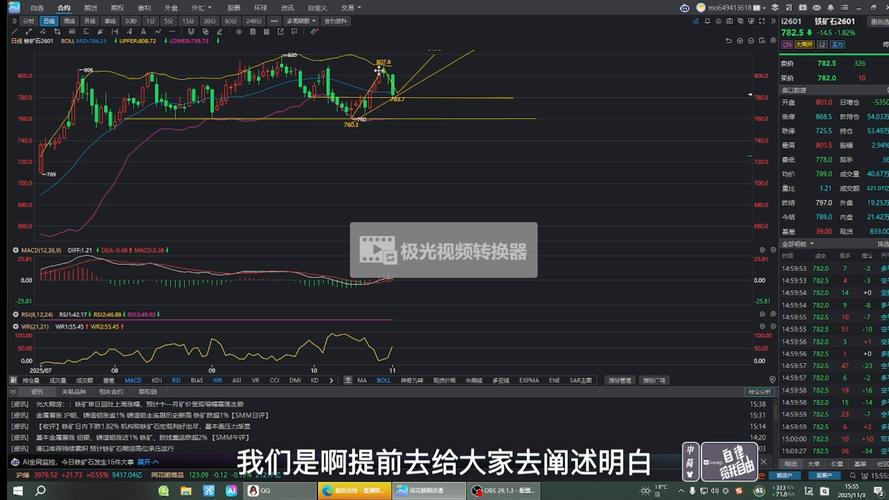Viewport: 889px width, 500px height.
Task: Select the line segment drawing tool
Action: tap(29, 32)
